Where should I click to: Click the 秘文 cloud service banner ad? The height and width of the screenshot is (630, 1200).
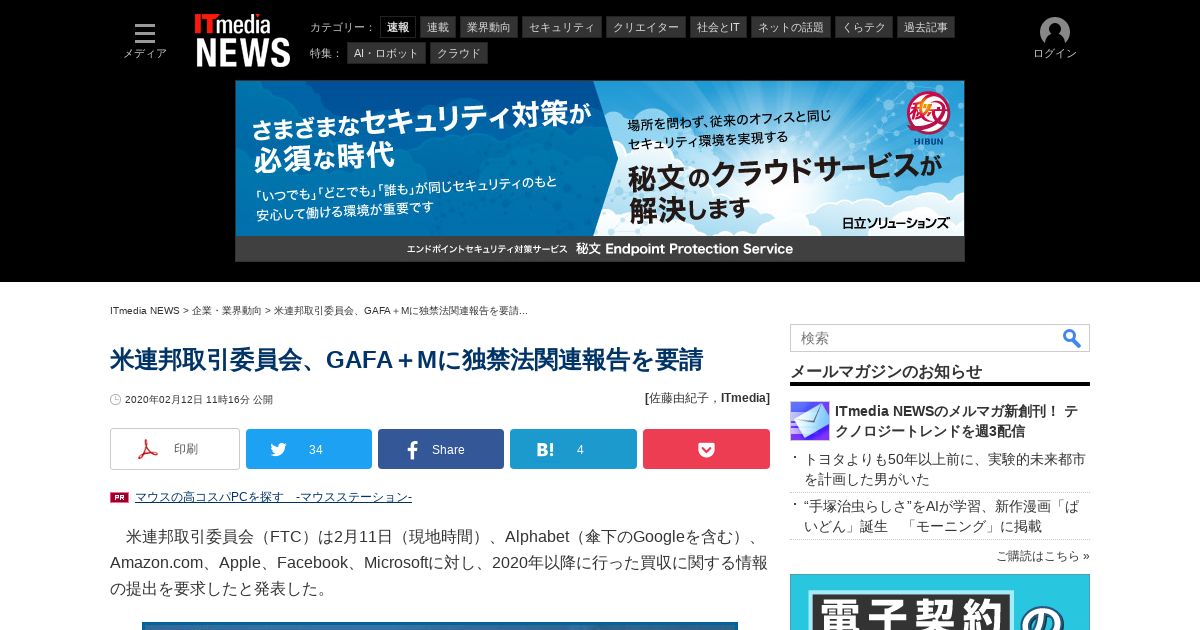600,171
